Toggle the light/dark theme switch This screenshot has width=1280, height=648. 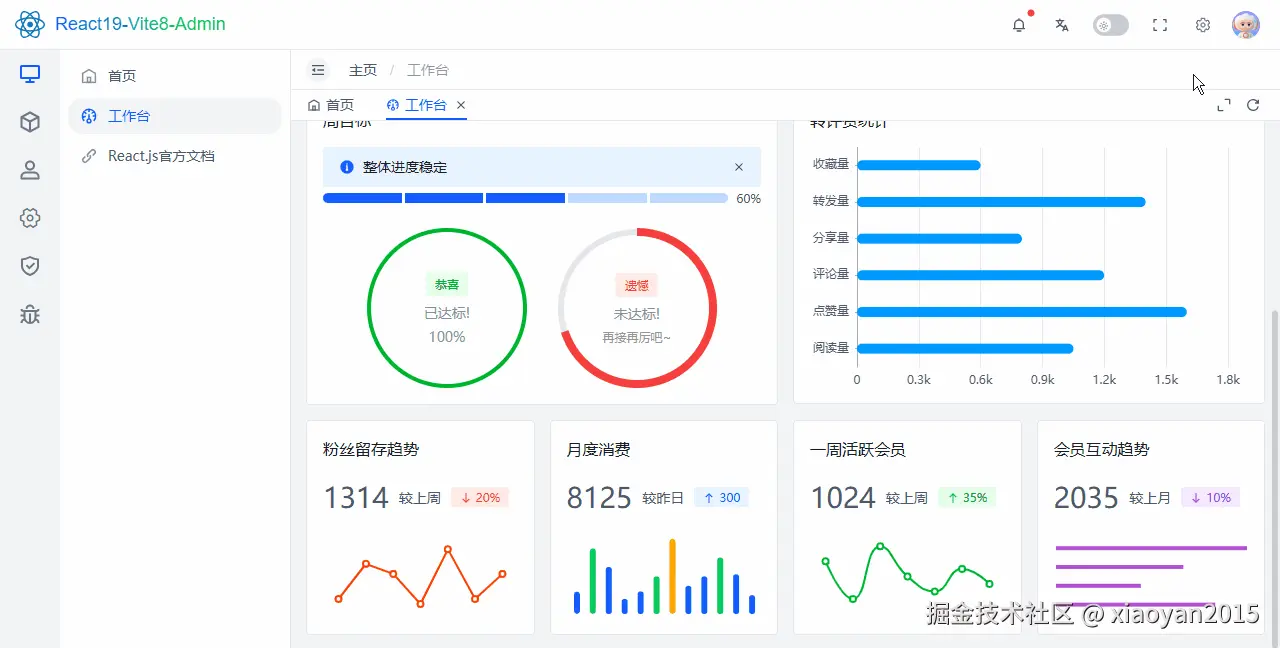1111,25
